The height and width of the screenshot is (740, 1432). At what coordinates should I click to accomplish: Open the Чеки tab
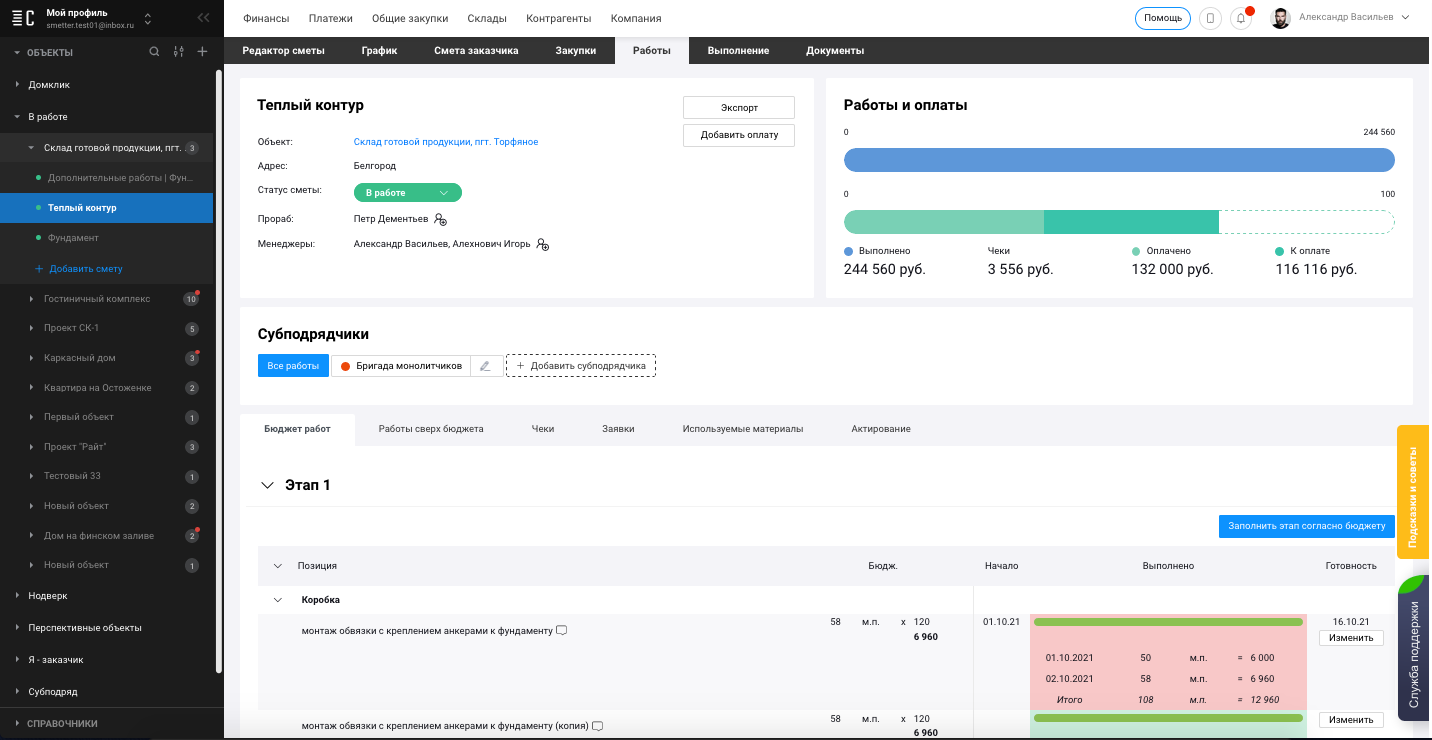(x=543, y=429)
